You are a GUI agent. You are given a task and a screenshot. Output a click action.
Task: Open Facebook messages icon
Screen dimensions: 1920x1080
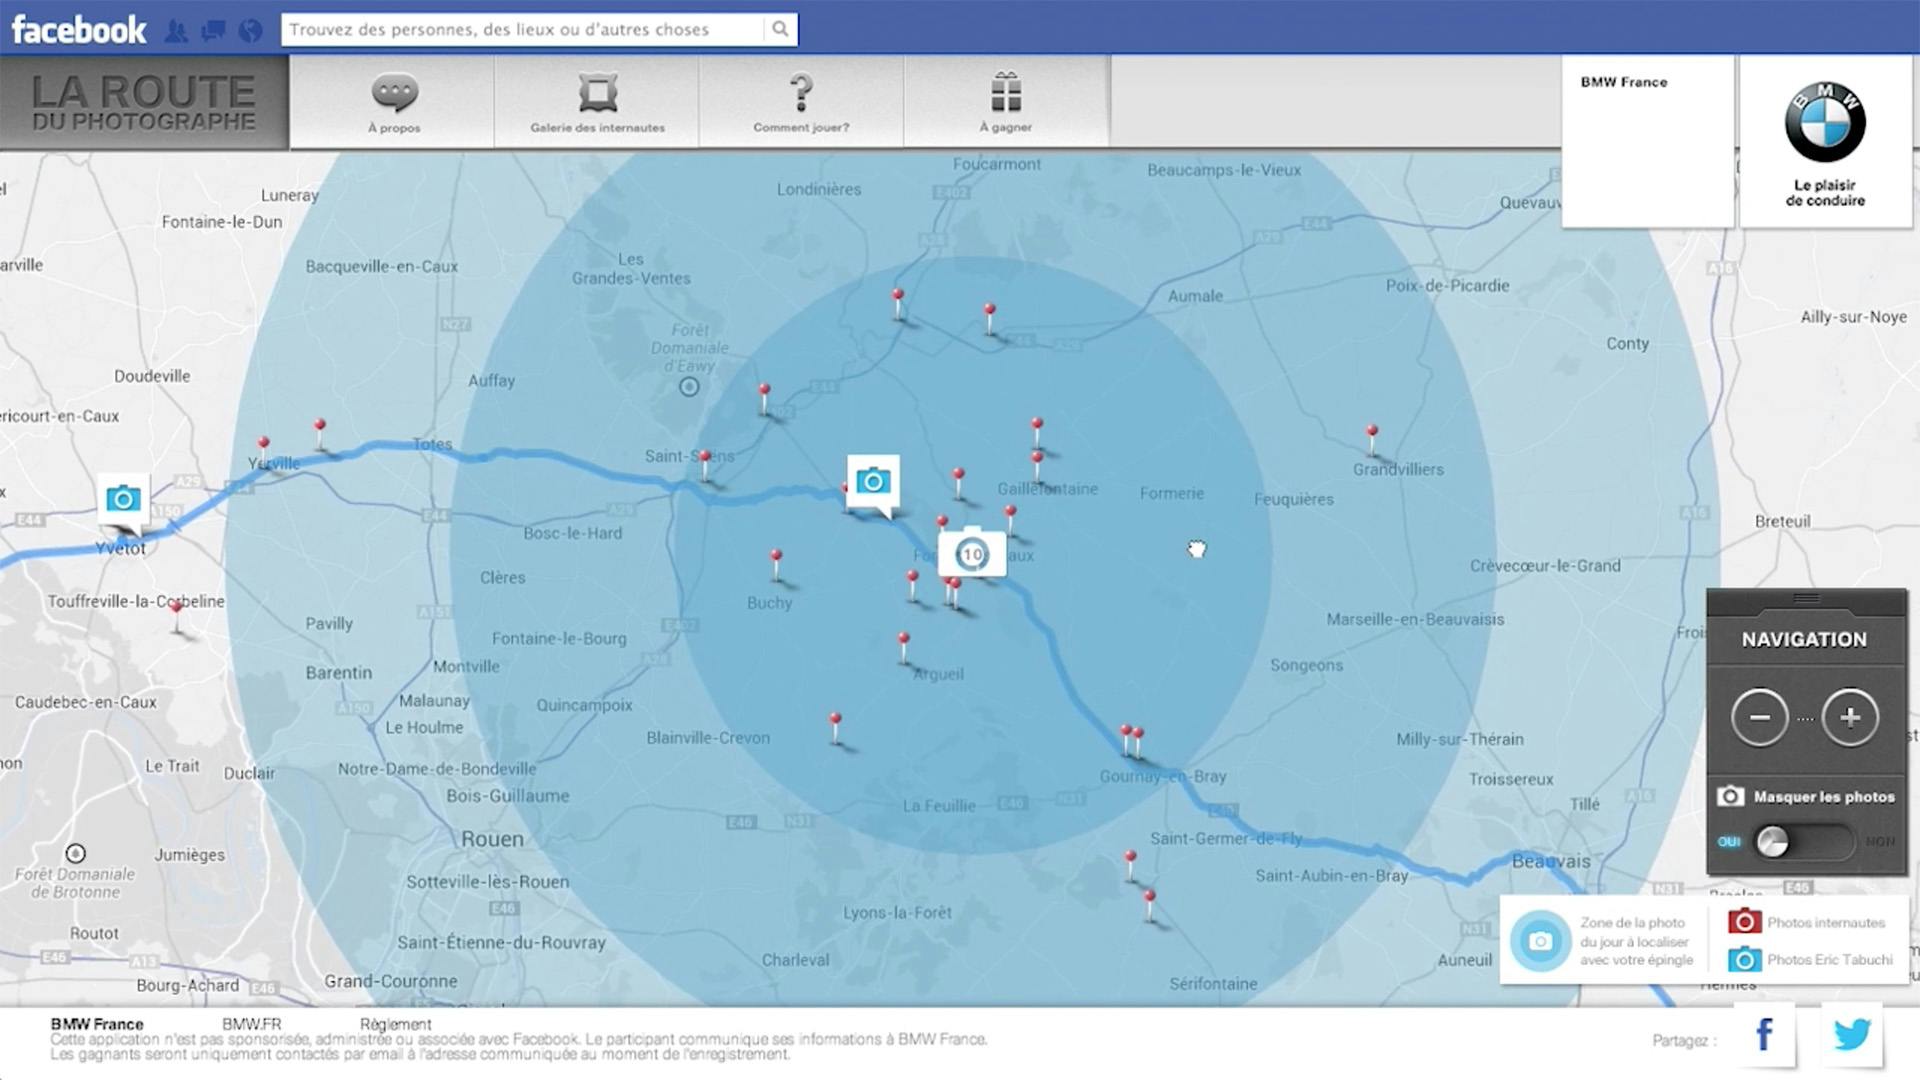pyautogui.click(x=213, y=31)
